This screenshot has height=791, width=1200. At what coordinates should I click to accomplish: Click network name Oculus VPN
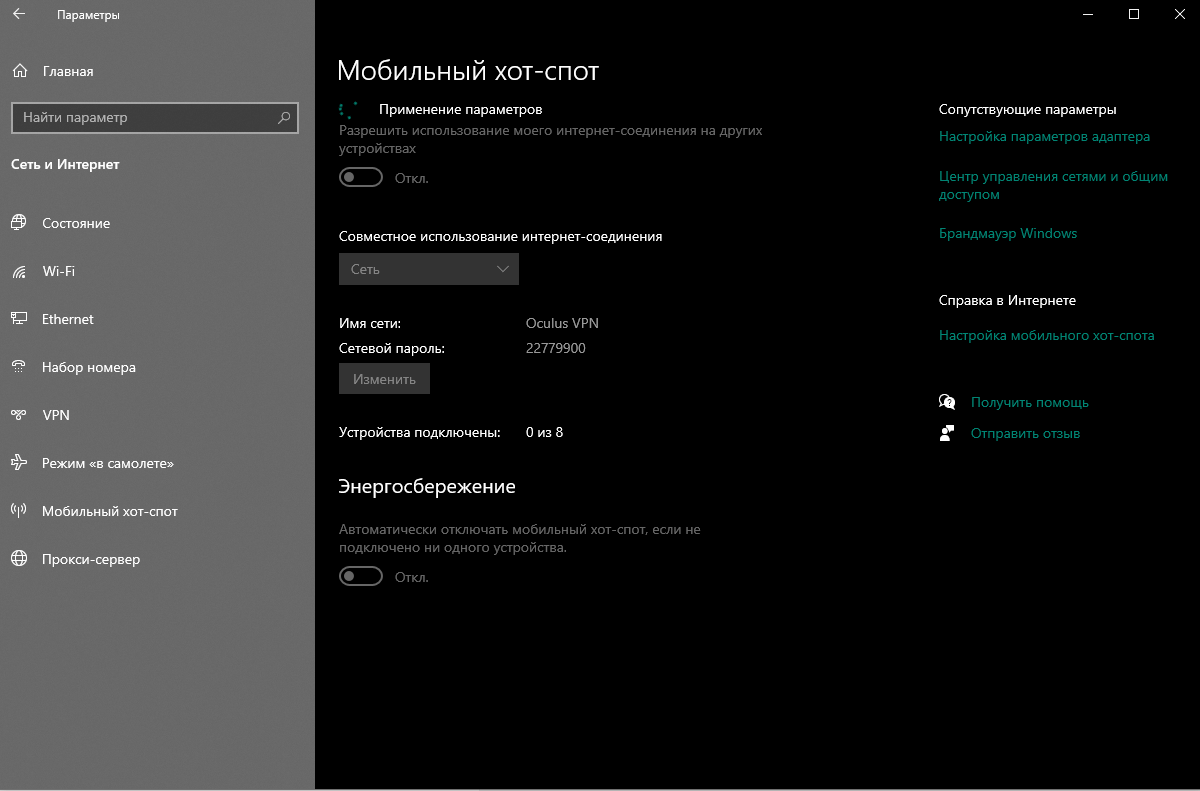562,323
